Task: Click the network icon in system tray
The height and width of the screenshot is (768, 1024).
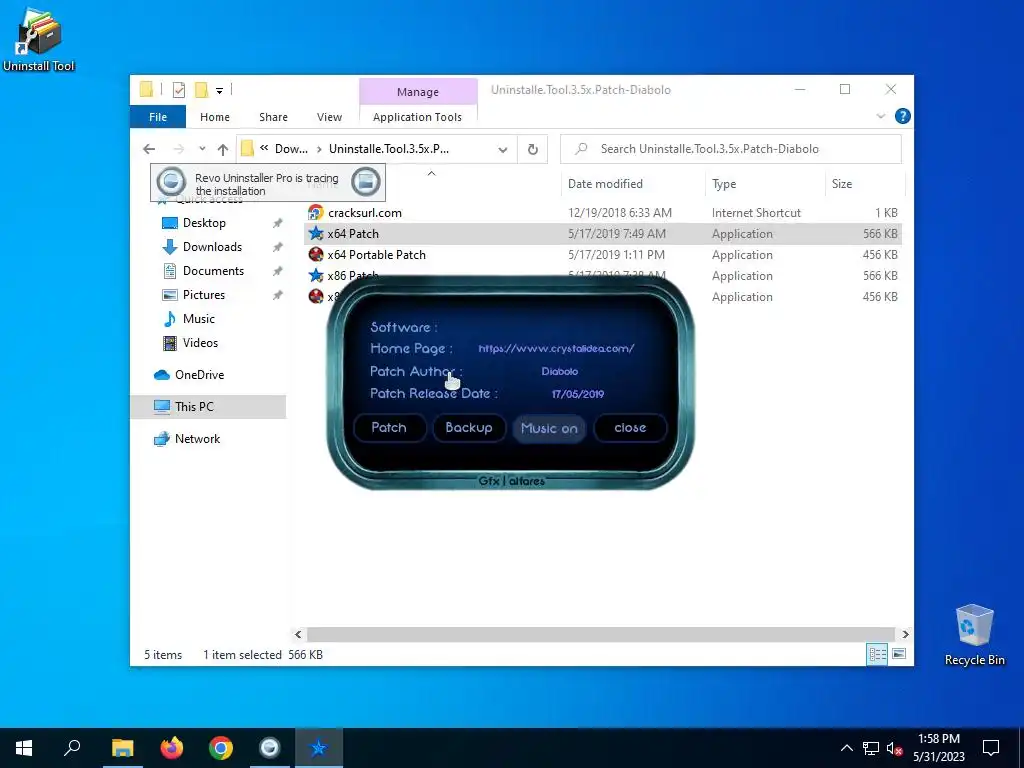Action: (871, 748)
